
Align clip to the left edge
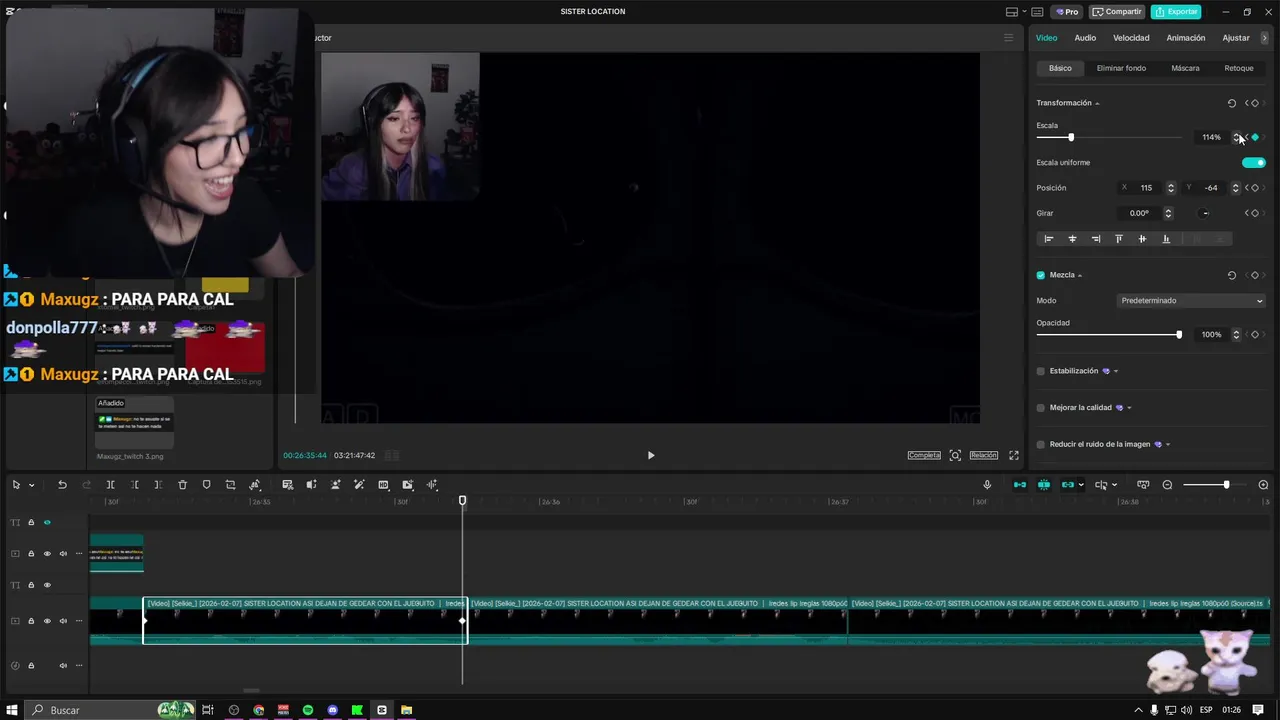[x=1049, y=239]
